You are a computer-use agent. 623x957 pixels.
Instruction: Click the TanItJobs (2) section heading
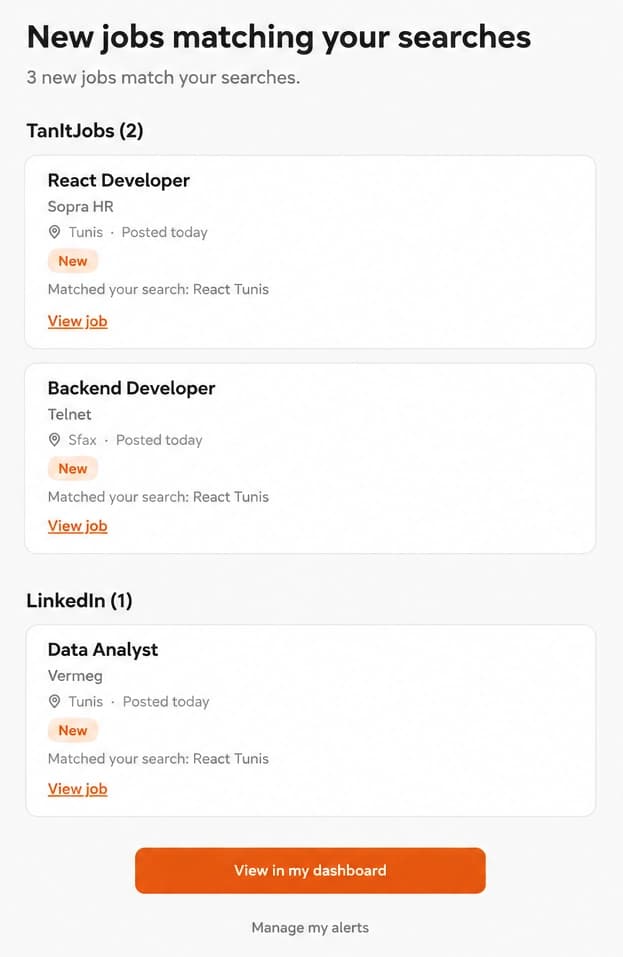pos(85,131)
